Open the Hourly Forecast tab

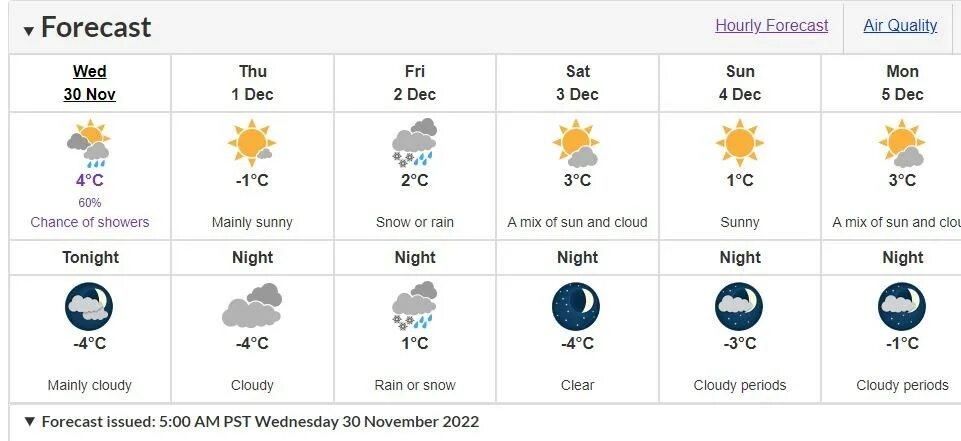[772, 26]
